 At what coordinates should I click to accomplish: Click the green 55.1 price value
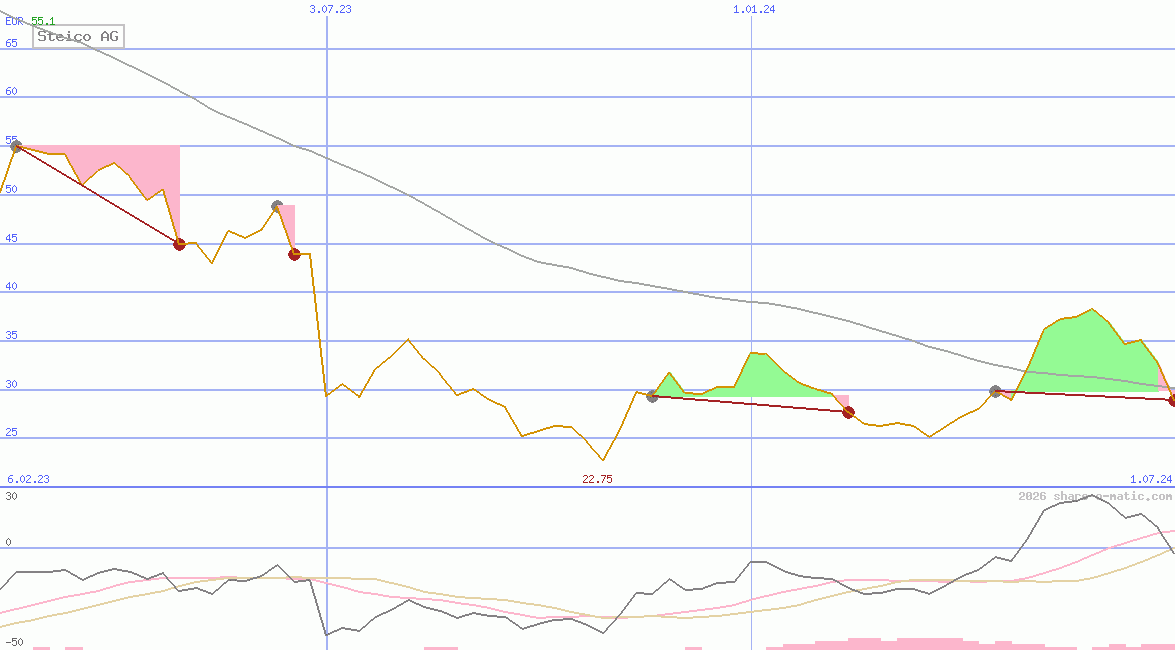tap(43, 21)
